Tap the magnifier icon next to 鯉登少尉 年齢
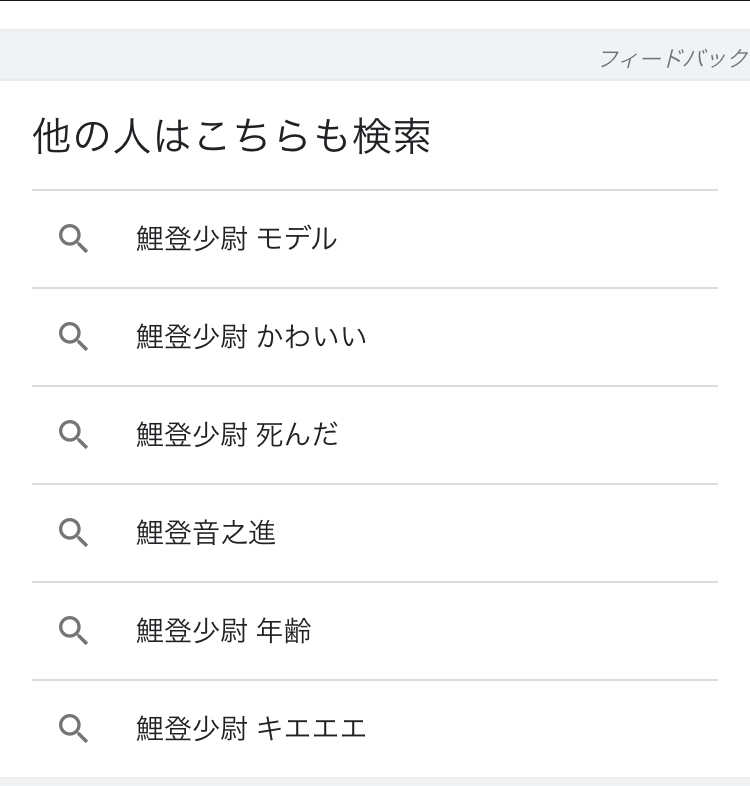 [x=73, y=631]
